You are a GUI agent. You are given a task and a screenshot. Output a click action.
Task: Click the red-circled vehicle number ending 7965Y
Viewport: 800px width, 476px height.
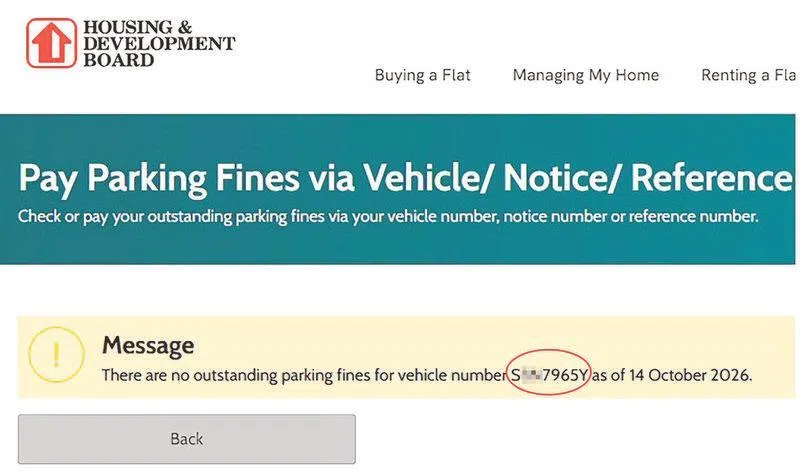[549, 375]
